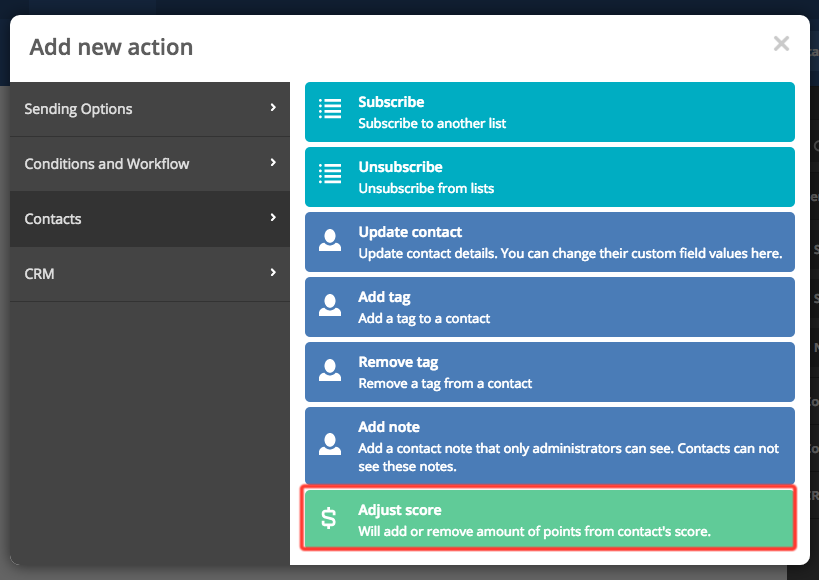Click the chevron next to CRM
The width and height of the screenshot is (819, 580).
(x=273, y=272)
